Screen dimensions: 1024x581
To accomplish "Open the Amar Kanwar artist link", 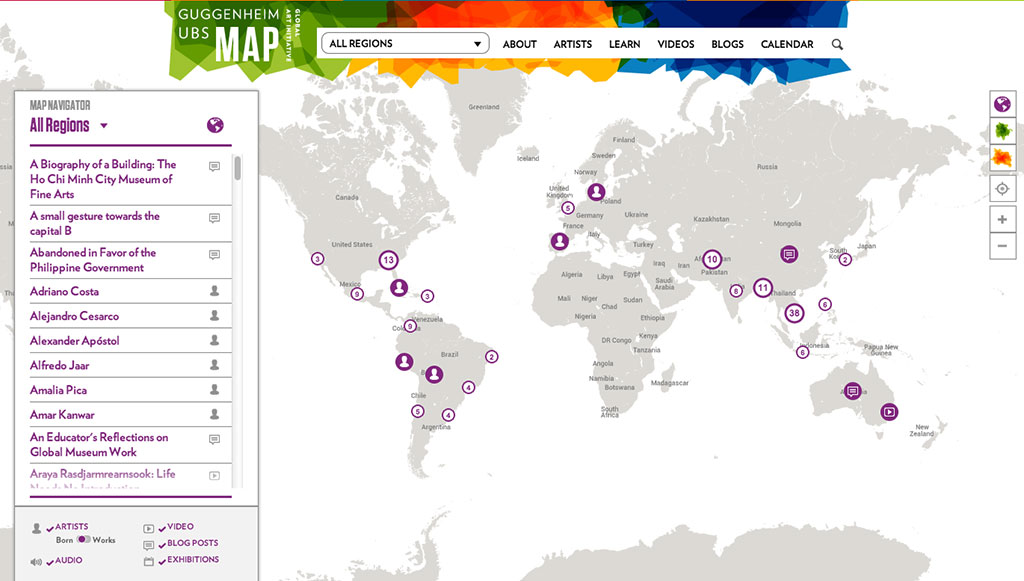I will click(x=62, y=415).
